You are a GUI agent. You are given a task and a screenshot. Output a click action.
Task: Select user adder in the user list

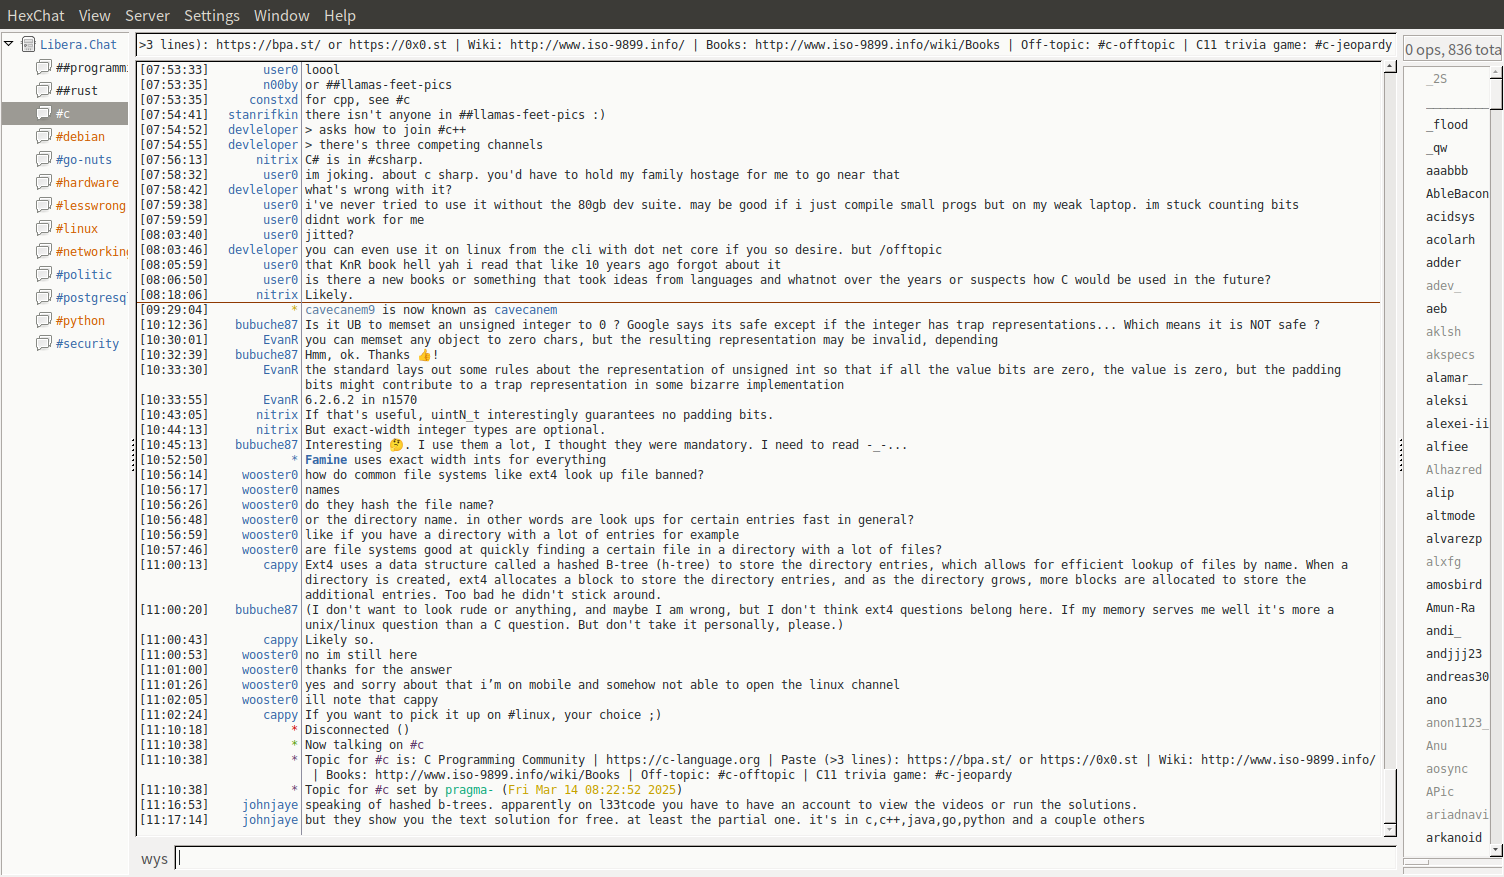point(1443,263)
